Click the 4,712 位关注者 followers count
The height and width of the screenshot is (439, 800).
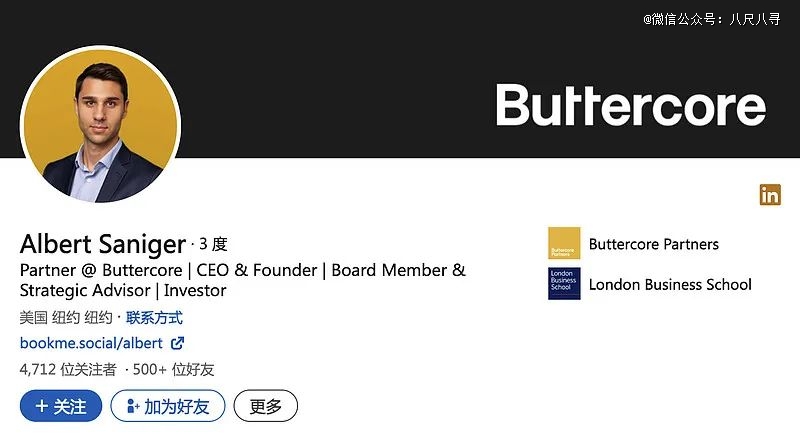tap(68, 369)
